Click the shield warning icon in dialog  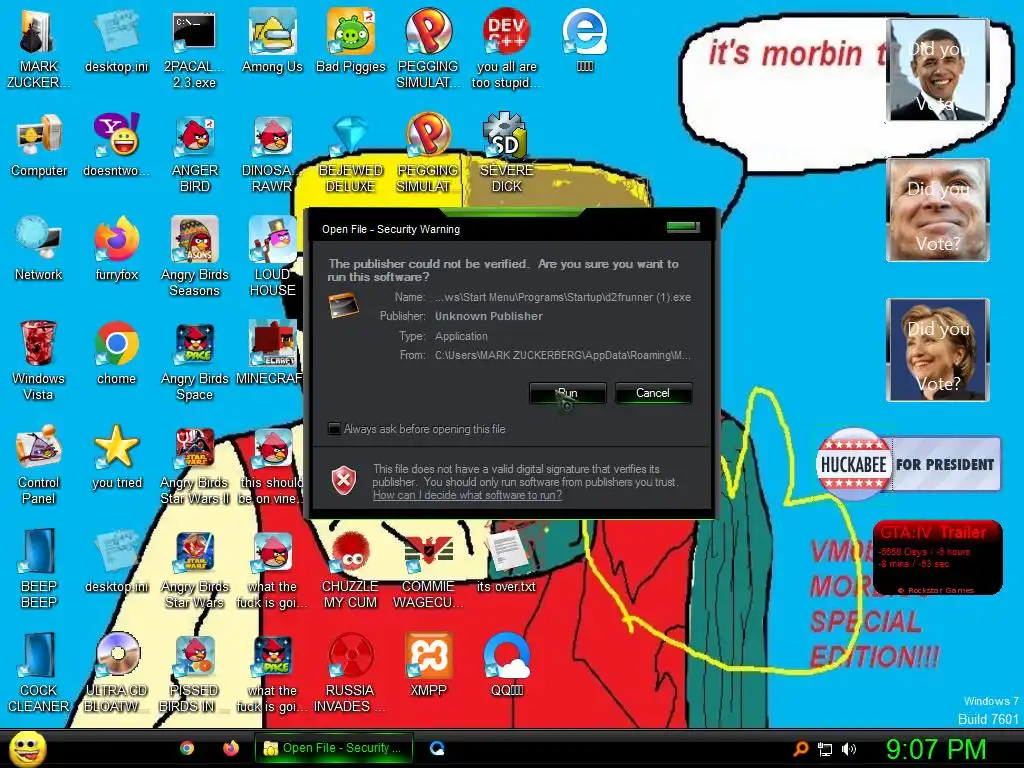344,481
